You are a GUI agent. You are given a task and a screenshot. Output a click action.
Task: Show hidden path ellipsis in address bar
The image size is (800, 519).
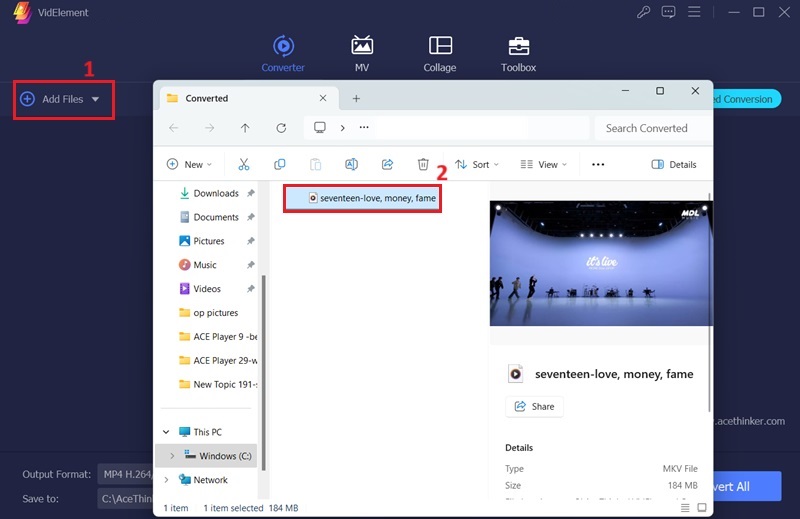(364, 127)
